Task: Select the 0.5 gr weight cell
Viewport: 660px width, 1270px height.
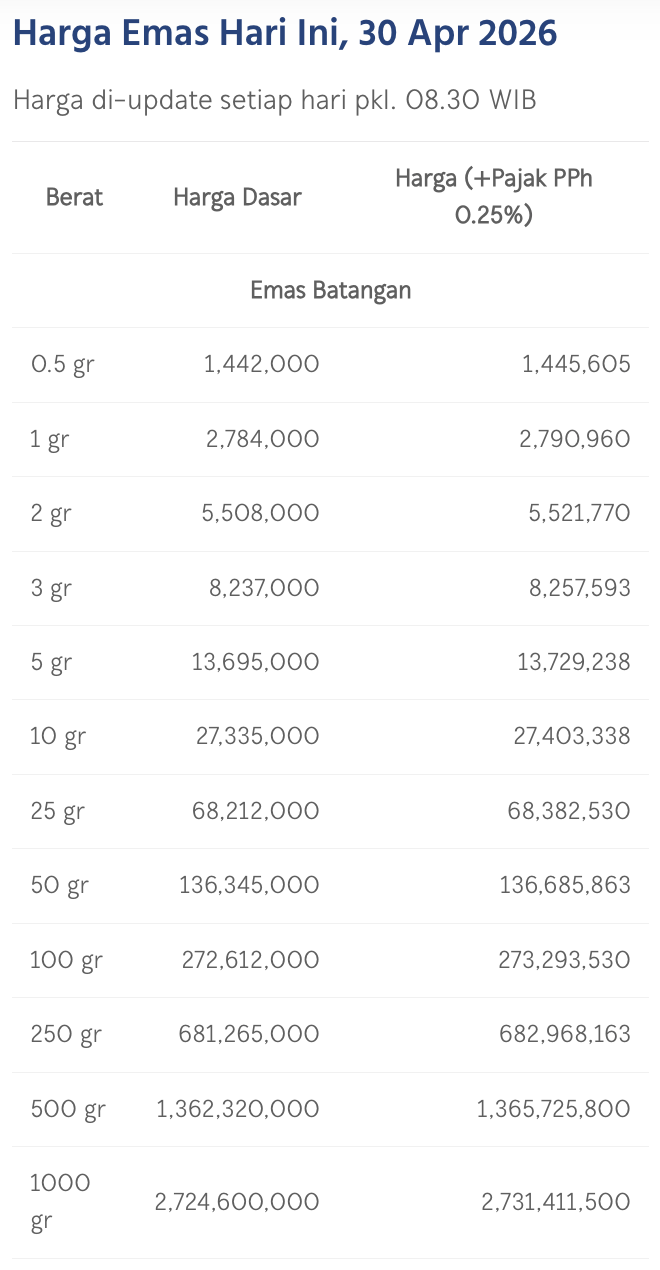Action: tap(62, 364)
